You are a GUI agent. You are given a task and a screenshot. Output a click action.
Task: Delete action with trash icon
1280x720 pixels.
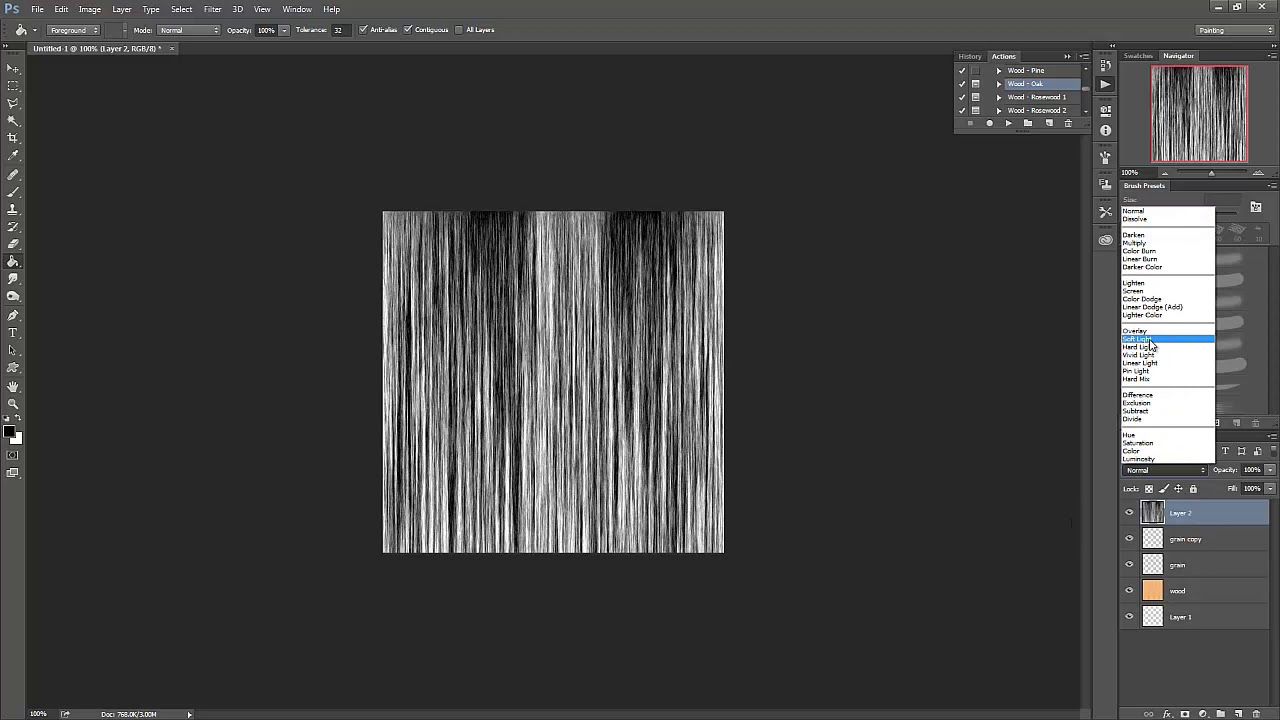tap(1068, 123)
